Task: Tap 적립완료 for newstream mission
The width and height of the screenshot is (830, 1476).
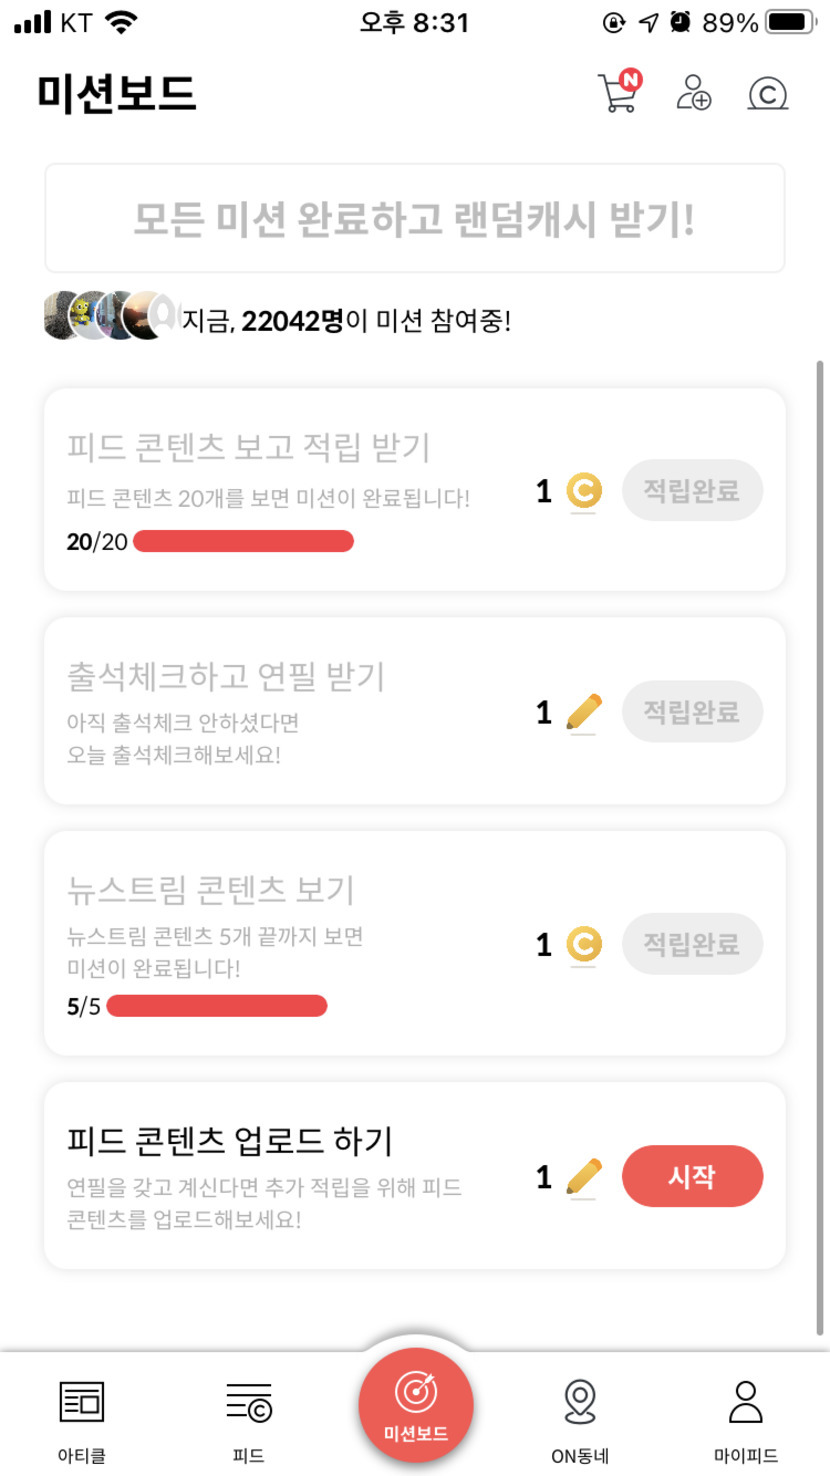Action: pos(692,944)
